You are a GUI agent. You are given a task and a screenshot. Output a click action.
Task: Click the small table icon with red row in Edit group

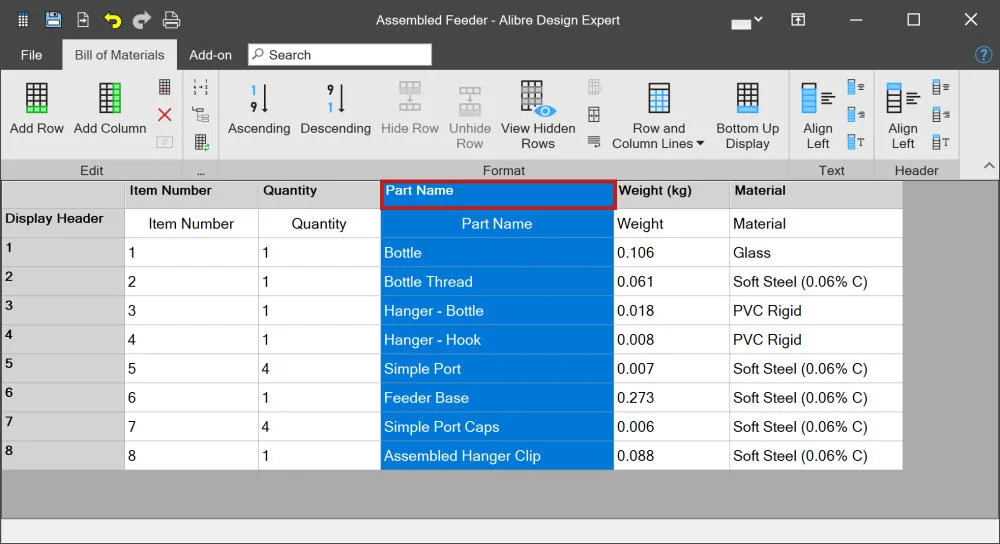point(165,87)
